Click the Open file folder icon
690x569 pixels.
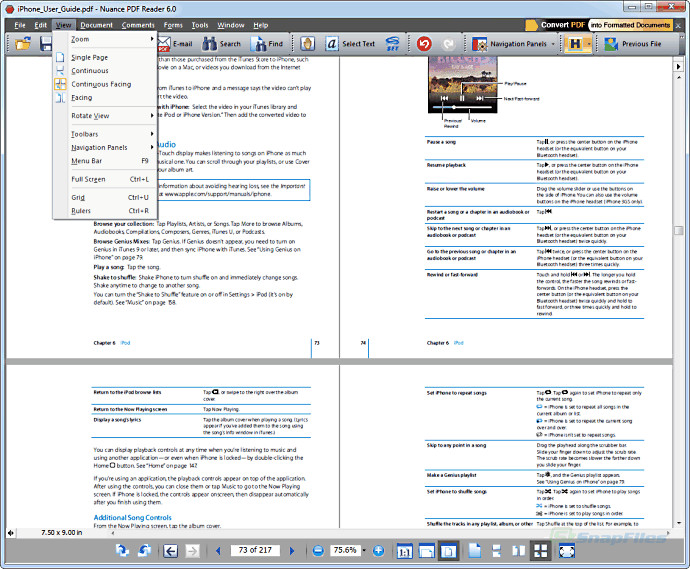[23, 44]
